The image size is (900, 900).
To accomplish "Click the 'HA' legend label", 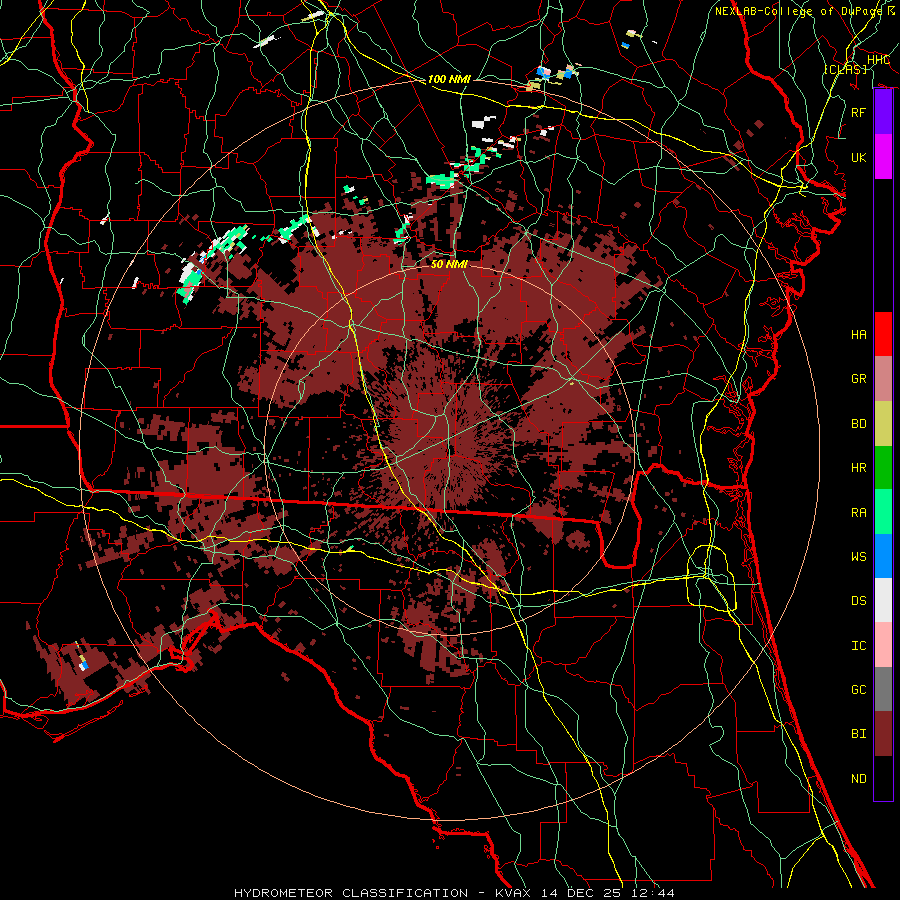I will [858, 335].
